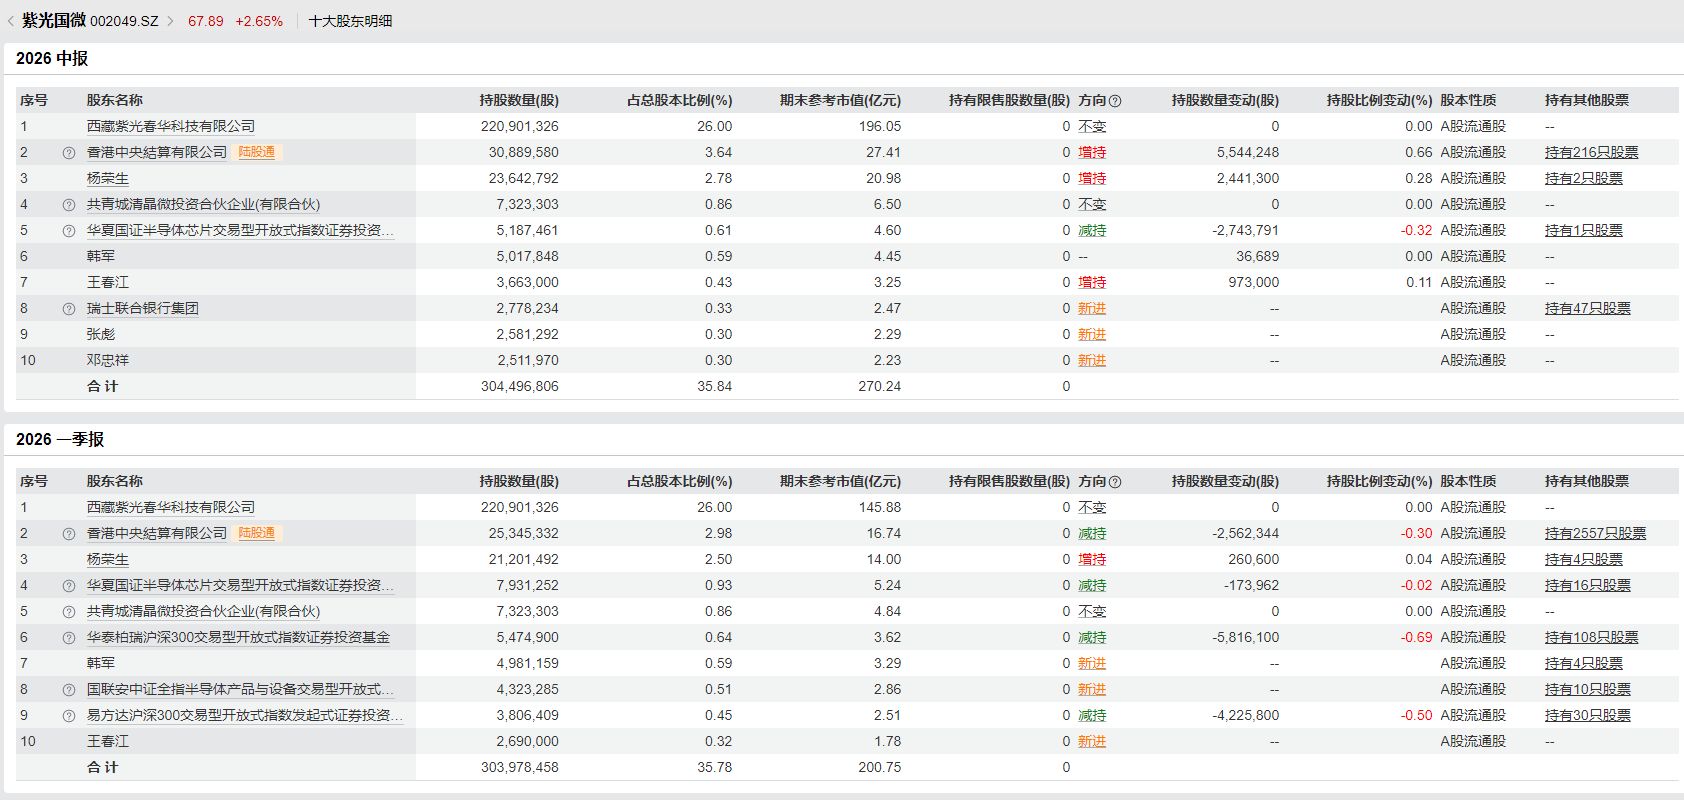
Task: Open 共青城清晶微投资合伙企业 in the 2026 中报 table
Action: (x=203, y=204)
